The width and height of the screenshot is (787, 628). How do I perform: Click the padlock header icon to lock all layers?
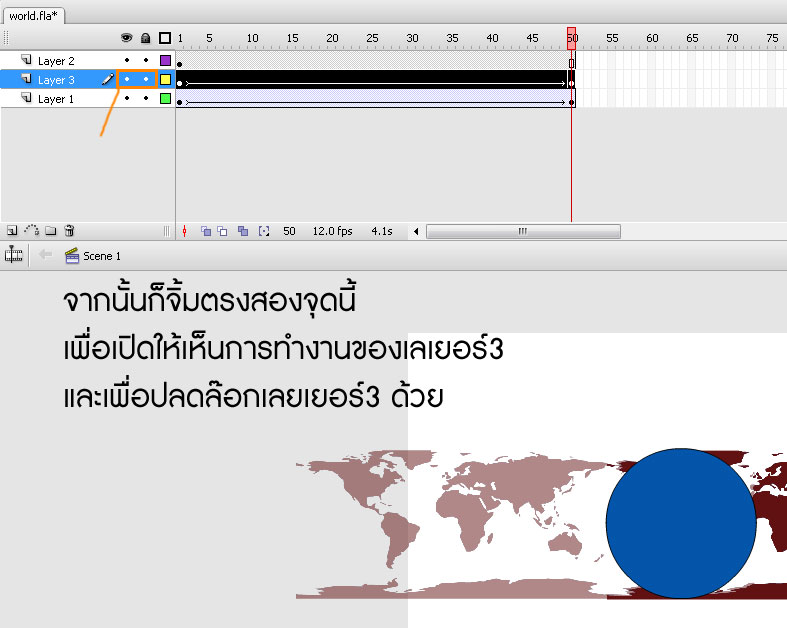click(x=146, y=38)
